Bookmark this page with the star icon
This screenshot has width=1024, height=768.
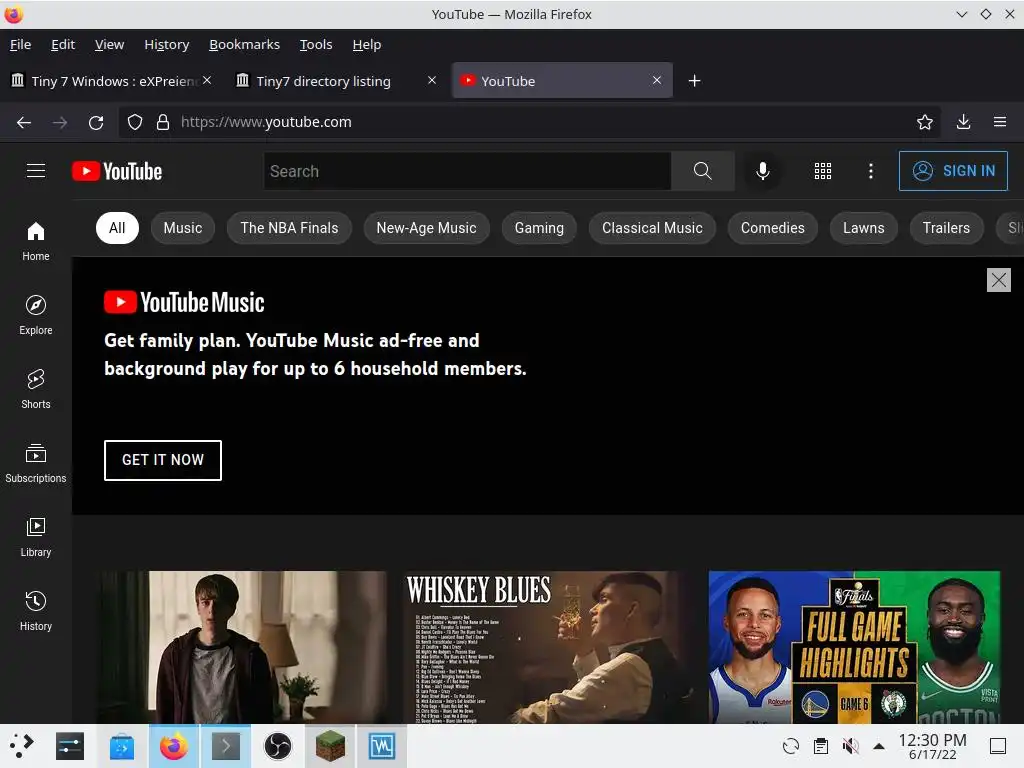[925, 122]
